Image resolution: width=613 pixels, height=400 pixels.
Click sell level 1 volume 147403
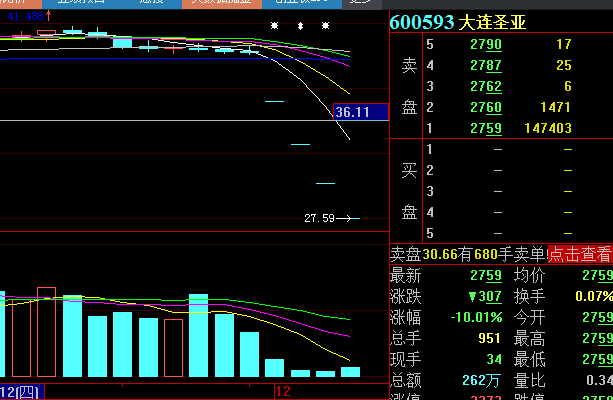548,128
